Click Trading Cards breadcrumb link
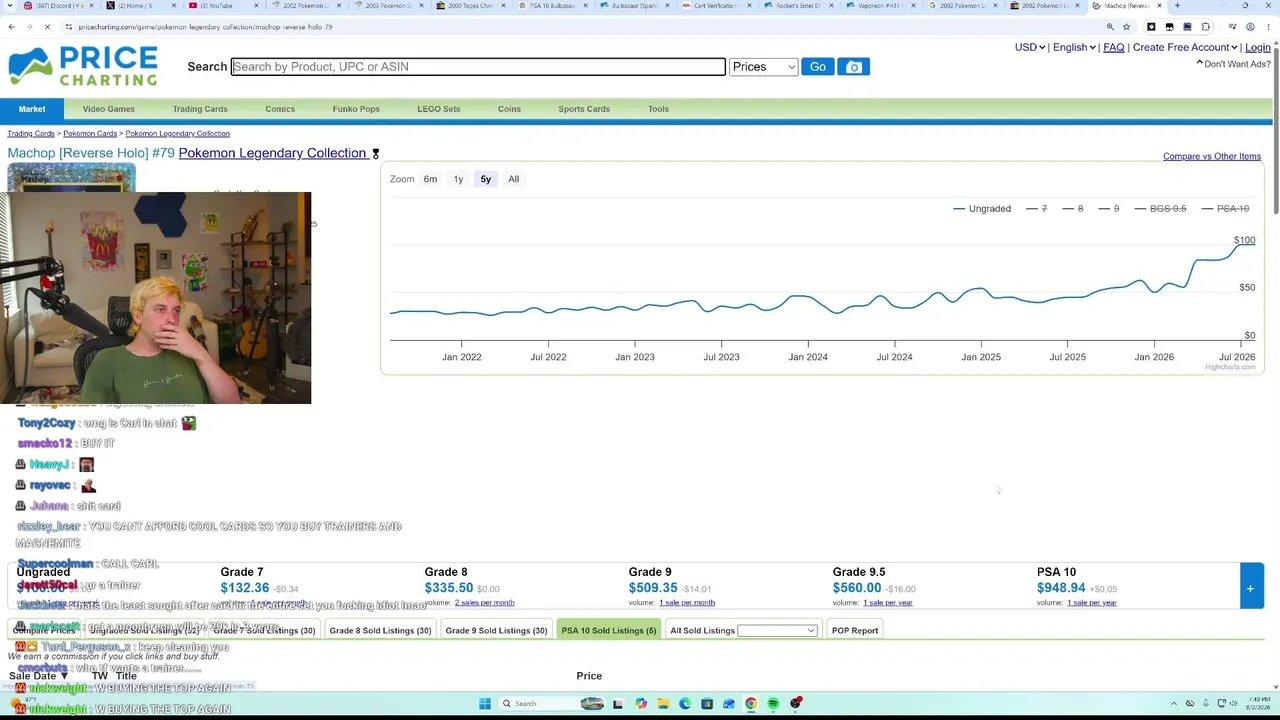Image resolution: width=1280 pixels, height=720 pixels. (x=31, y=133)
